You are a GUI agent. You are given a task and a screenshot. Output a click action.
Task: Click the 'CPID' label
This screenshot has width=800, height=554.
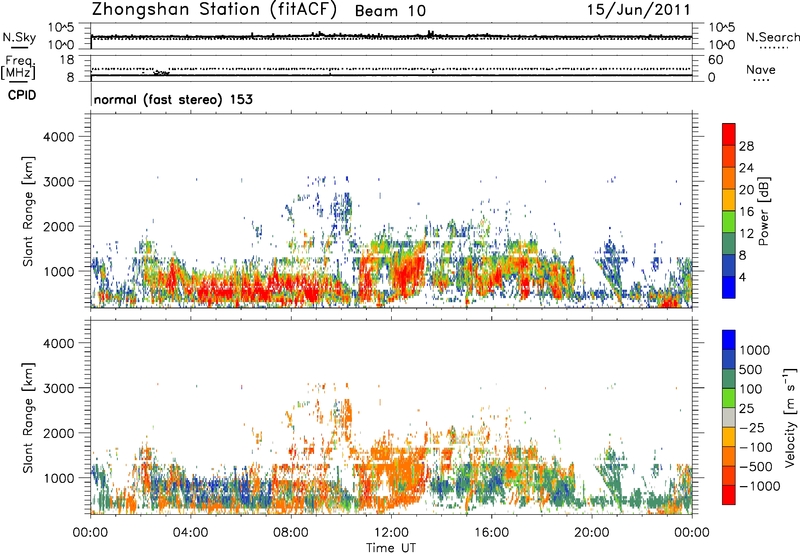(22, 95)
